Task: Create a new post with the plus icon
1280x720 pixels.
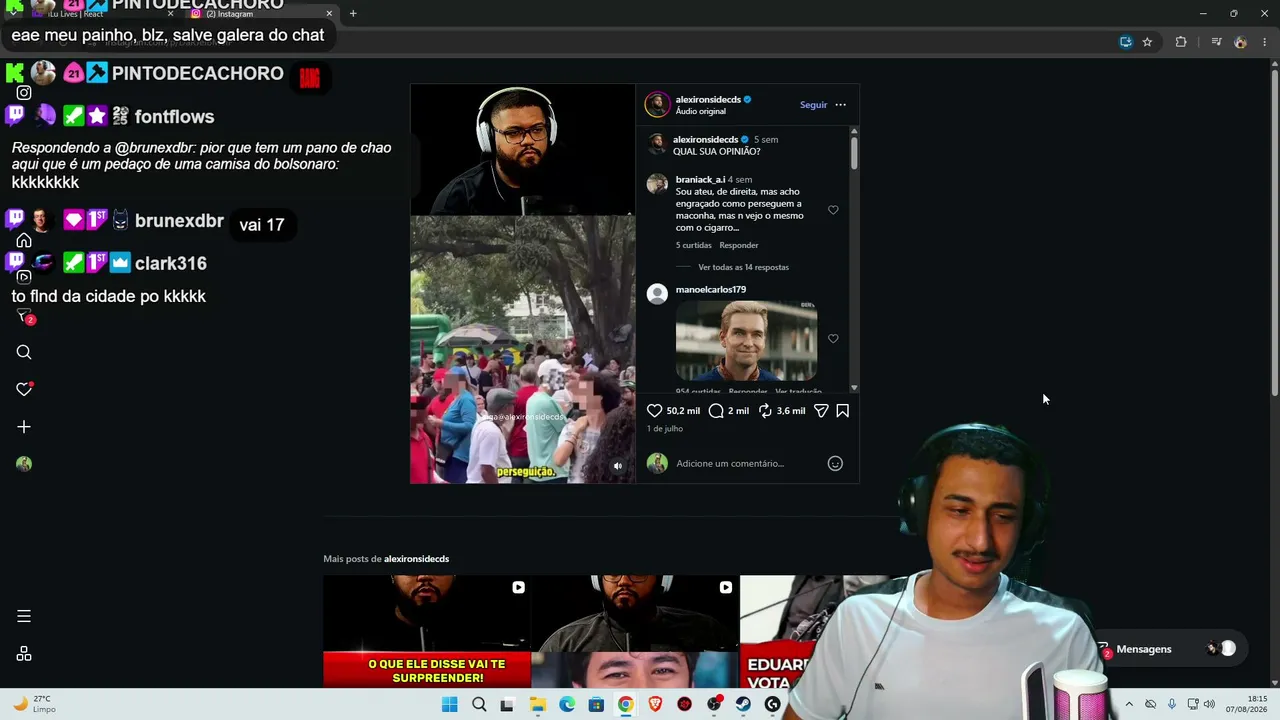Action: click(x=24, y=427)
